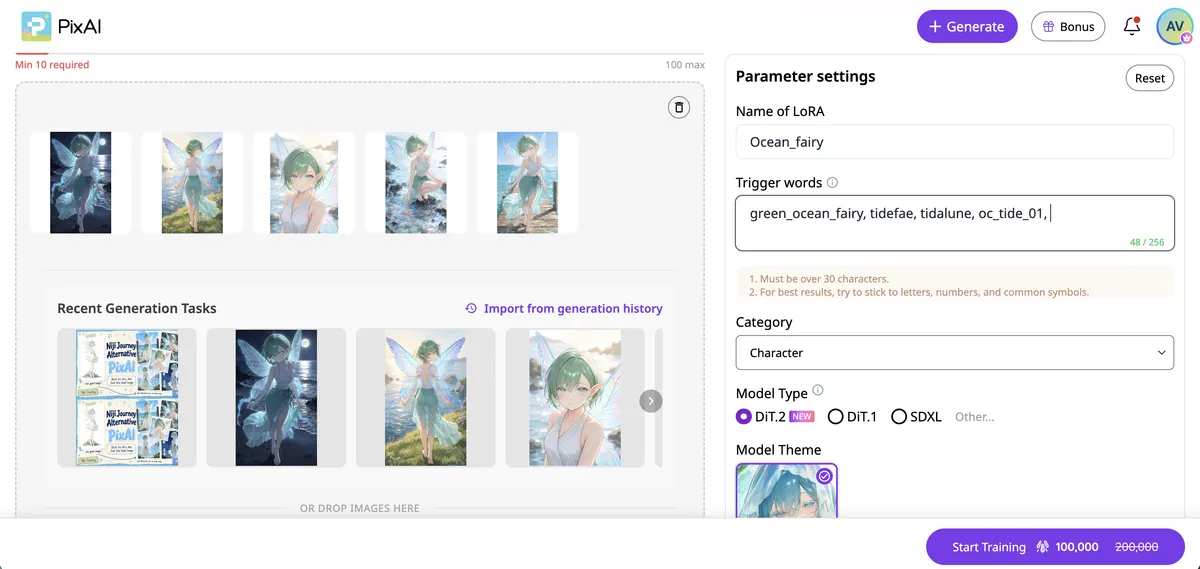1200x569 pixels.
Task: Click the Niji Journey Alternative task thumbnail
Action: click(127, 398)
